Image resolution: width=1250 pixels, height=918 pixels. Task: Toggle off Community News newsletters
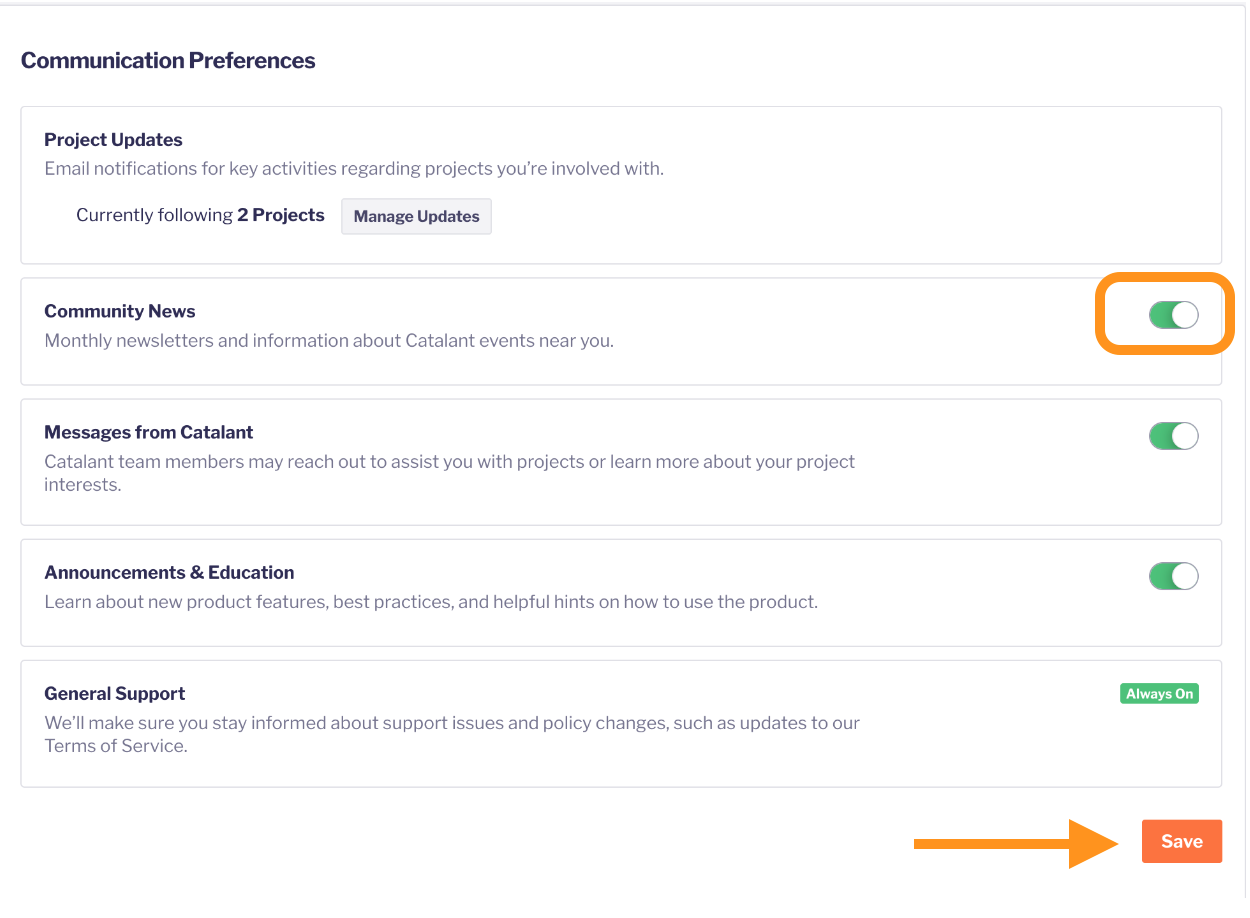point(1173,316)
